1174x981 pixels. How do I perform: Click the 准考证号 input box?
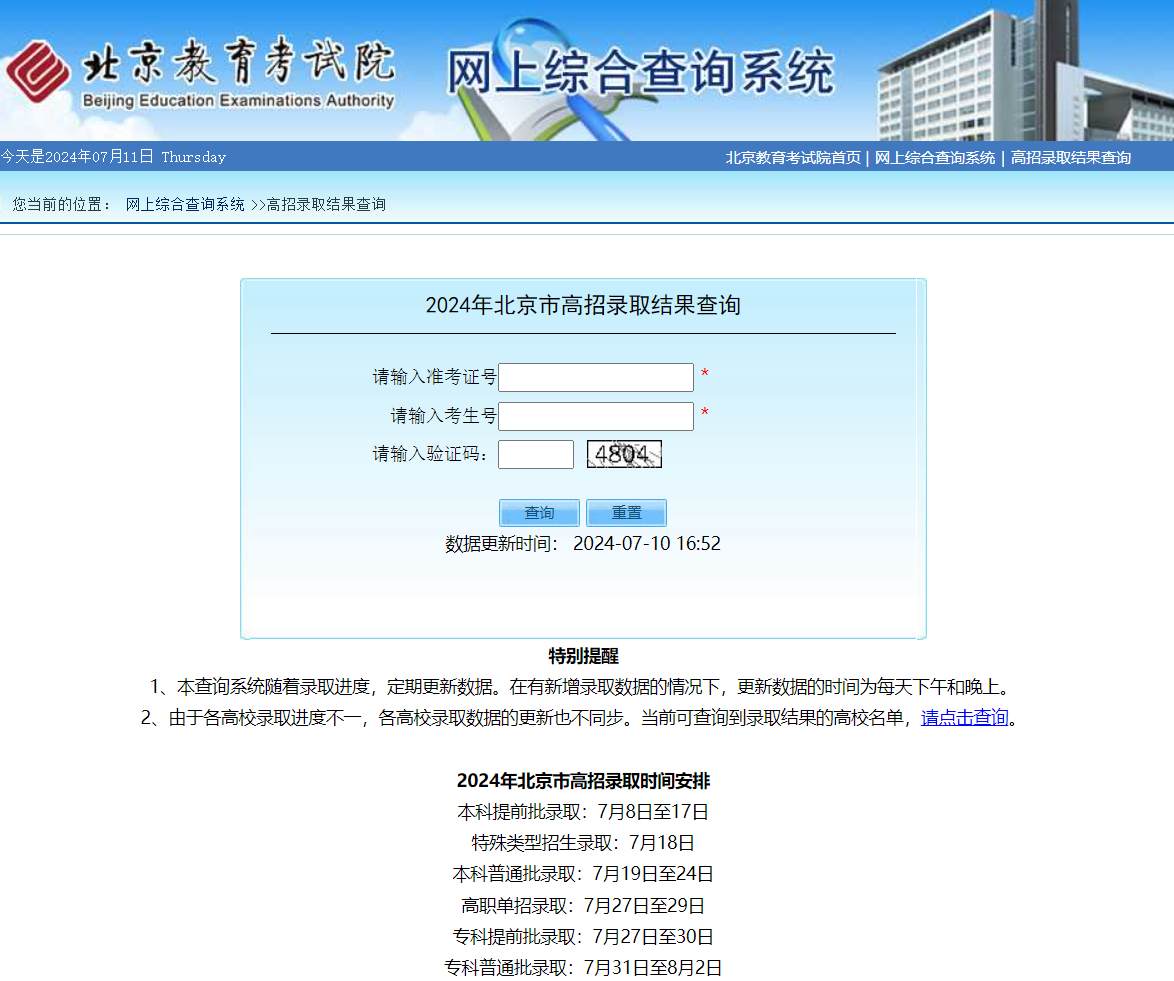(x=595, y=377)
